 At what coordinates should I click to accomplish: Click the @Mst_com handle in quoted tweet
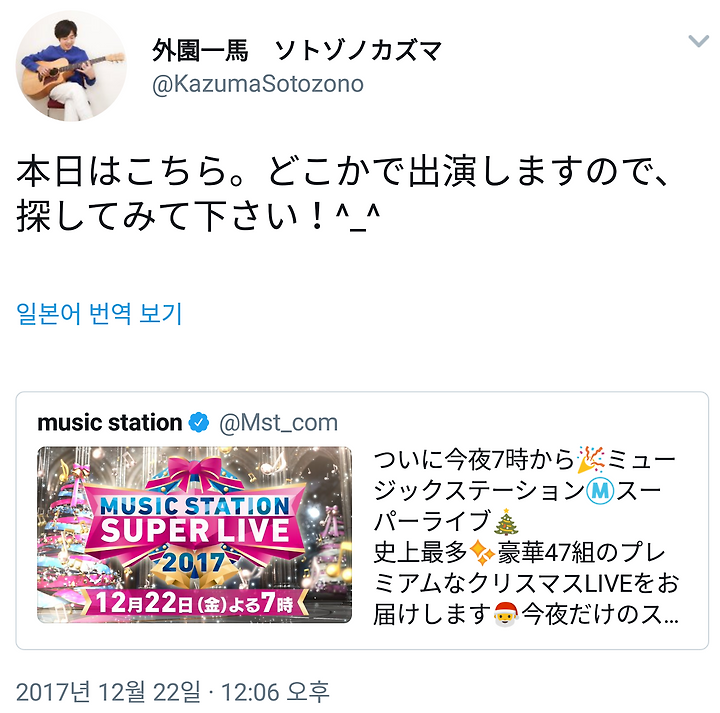pos(278,422)
